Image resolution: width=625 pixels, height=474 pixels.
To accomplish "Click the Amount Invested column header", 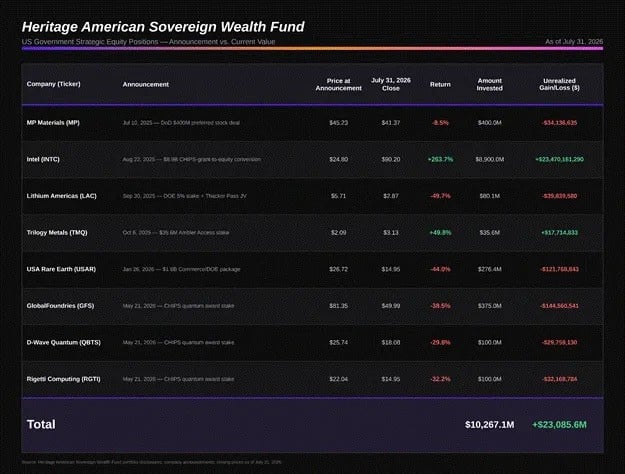I will click(489, 85).
